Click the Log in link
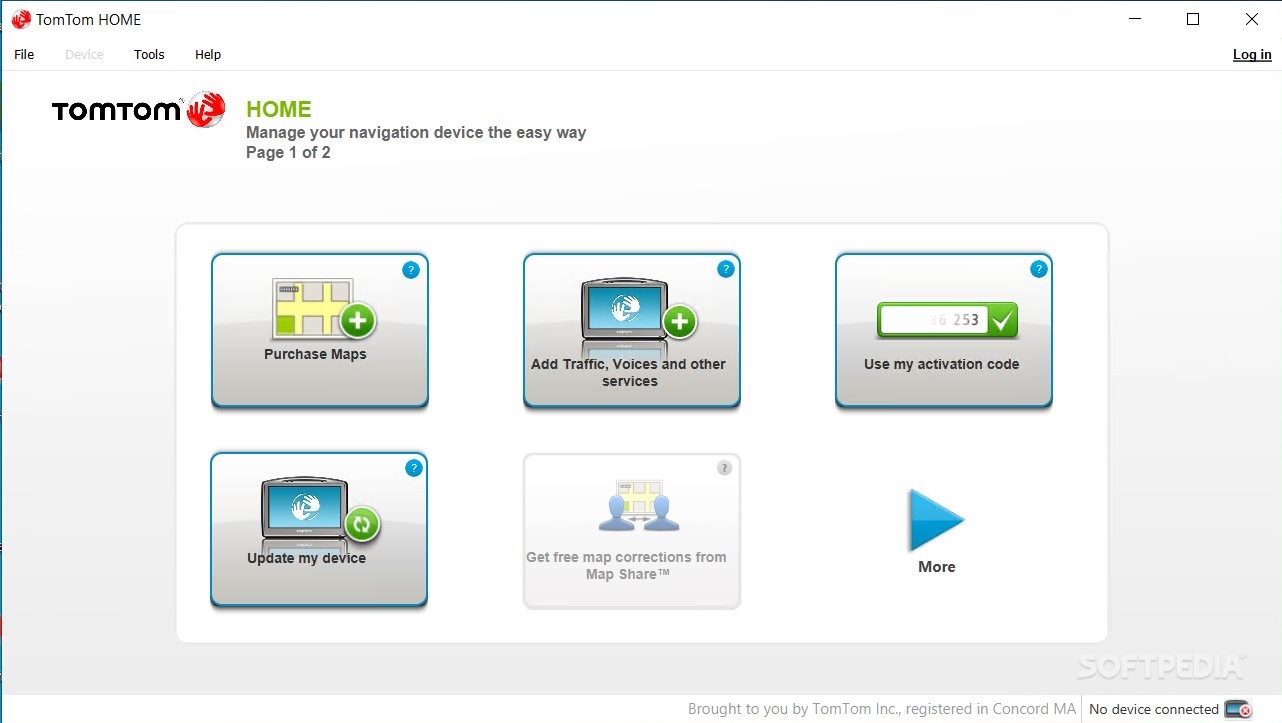The image size is (1282, 723). tap(1252, 55)
